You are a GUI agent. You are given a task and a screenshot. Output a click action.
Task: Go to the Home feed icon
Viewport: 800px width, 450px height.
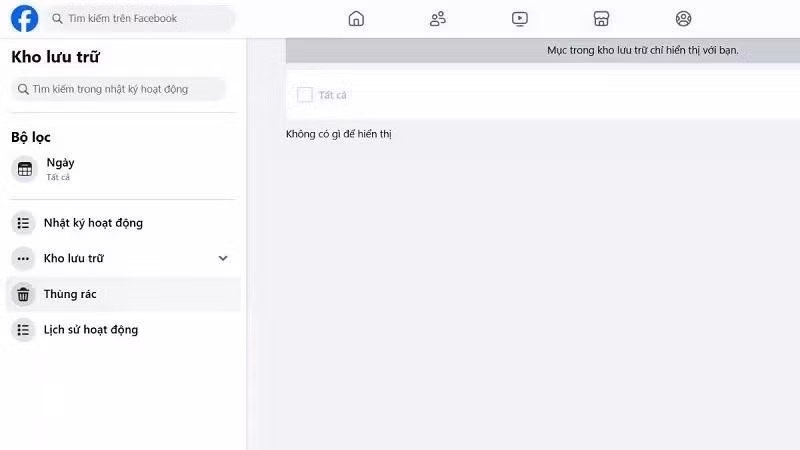356,18
